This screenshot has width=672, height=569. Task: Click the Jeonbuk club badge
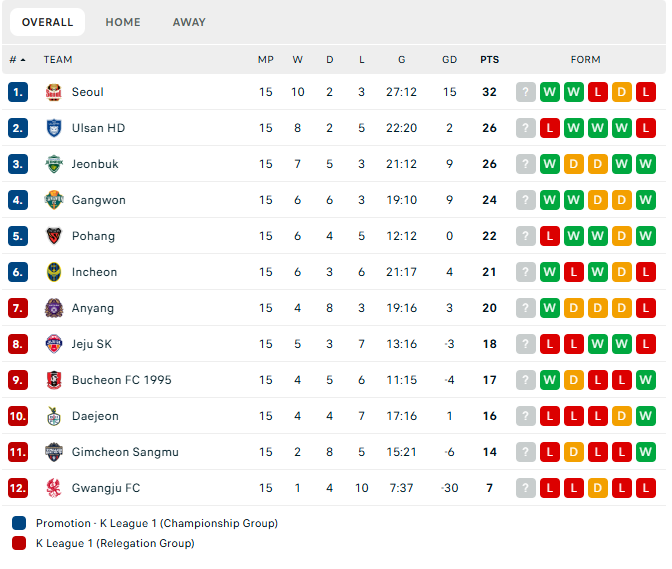54,164
